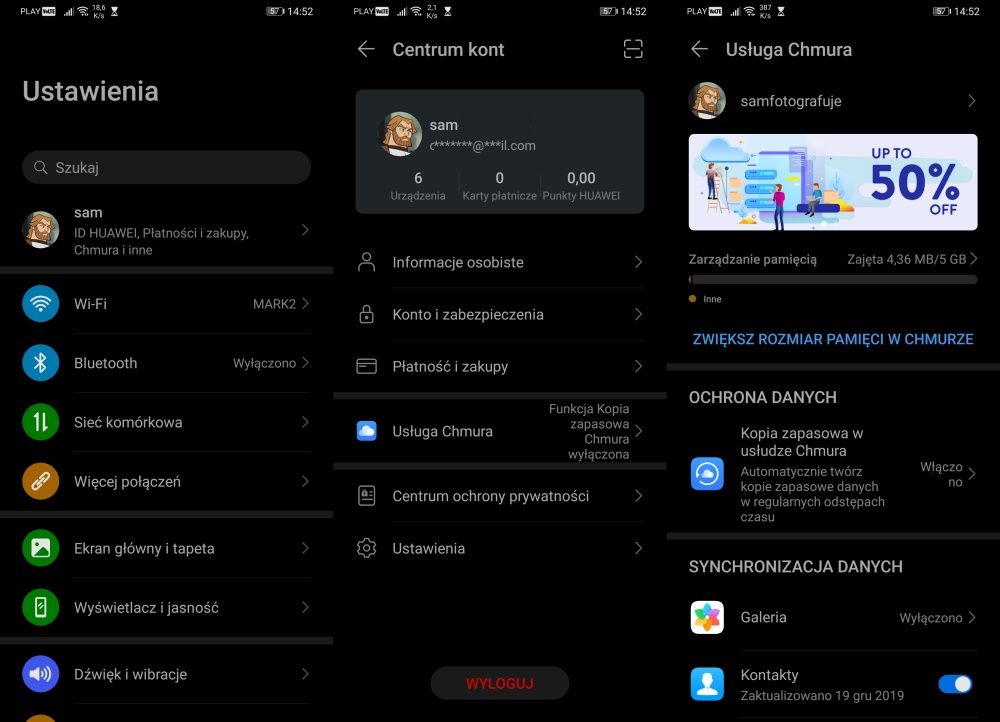Open Dźwięk i wibracje entry

point(166,674)
